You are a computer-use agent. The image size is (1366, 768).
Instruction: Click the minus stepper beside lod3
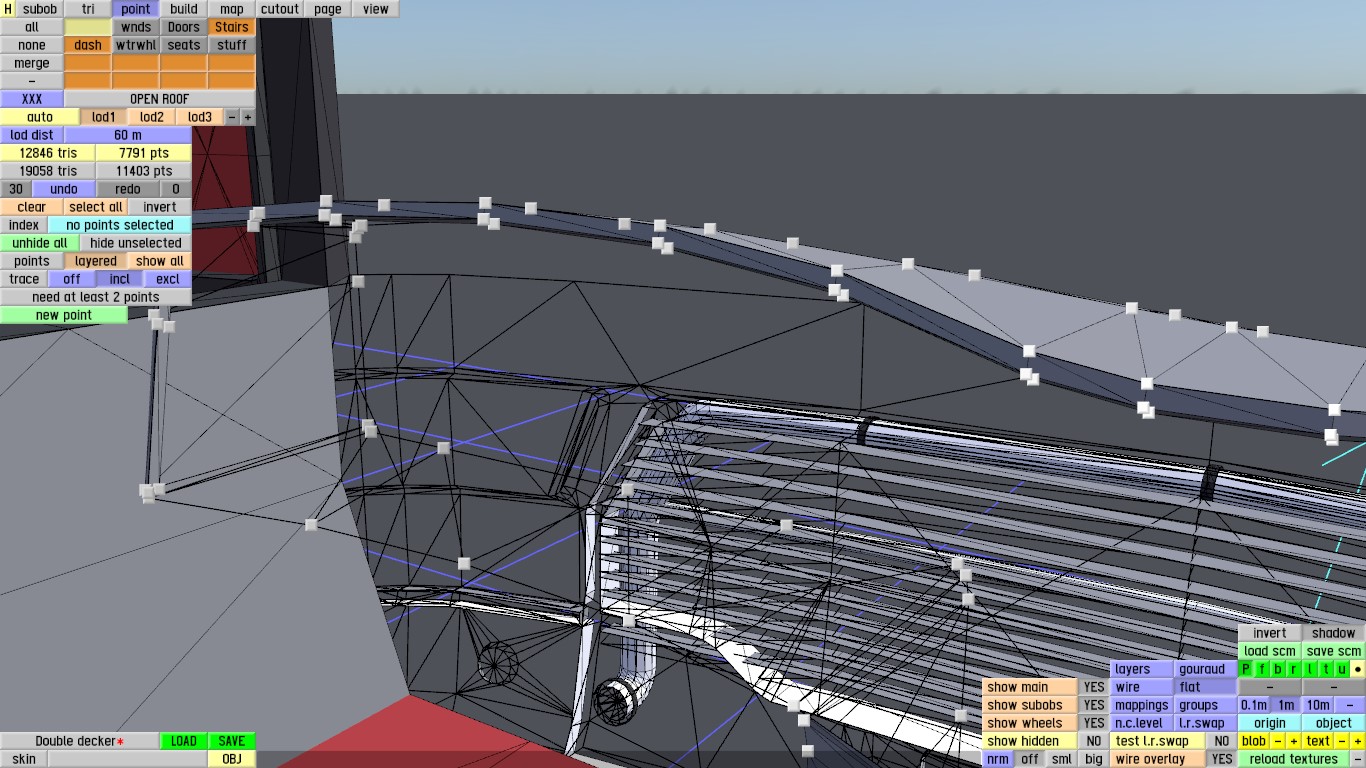click(232, 117)
